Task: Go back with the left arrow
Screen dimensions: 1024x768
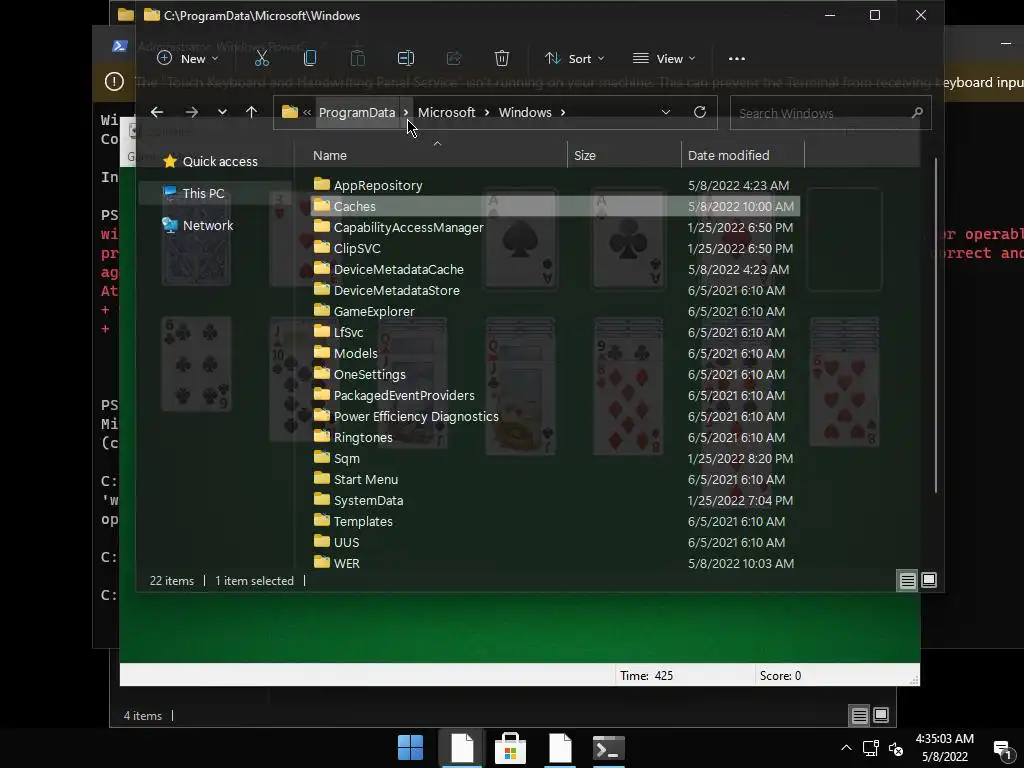Action: [x=157, y=112]
